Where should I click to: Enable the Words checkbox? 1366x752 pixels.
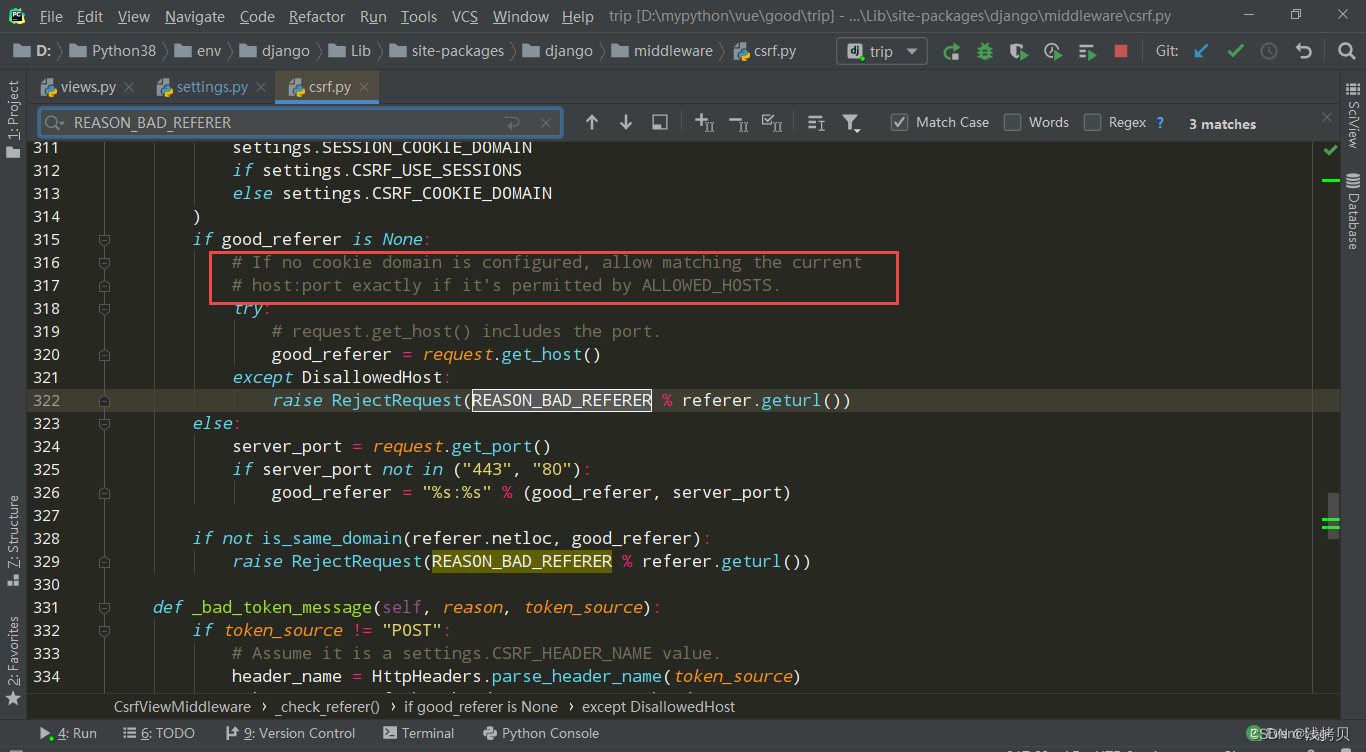click(1012, 122)
